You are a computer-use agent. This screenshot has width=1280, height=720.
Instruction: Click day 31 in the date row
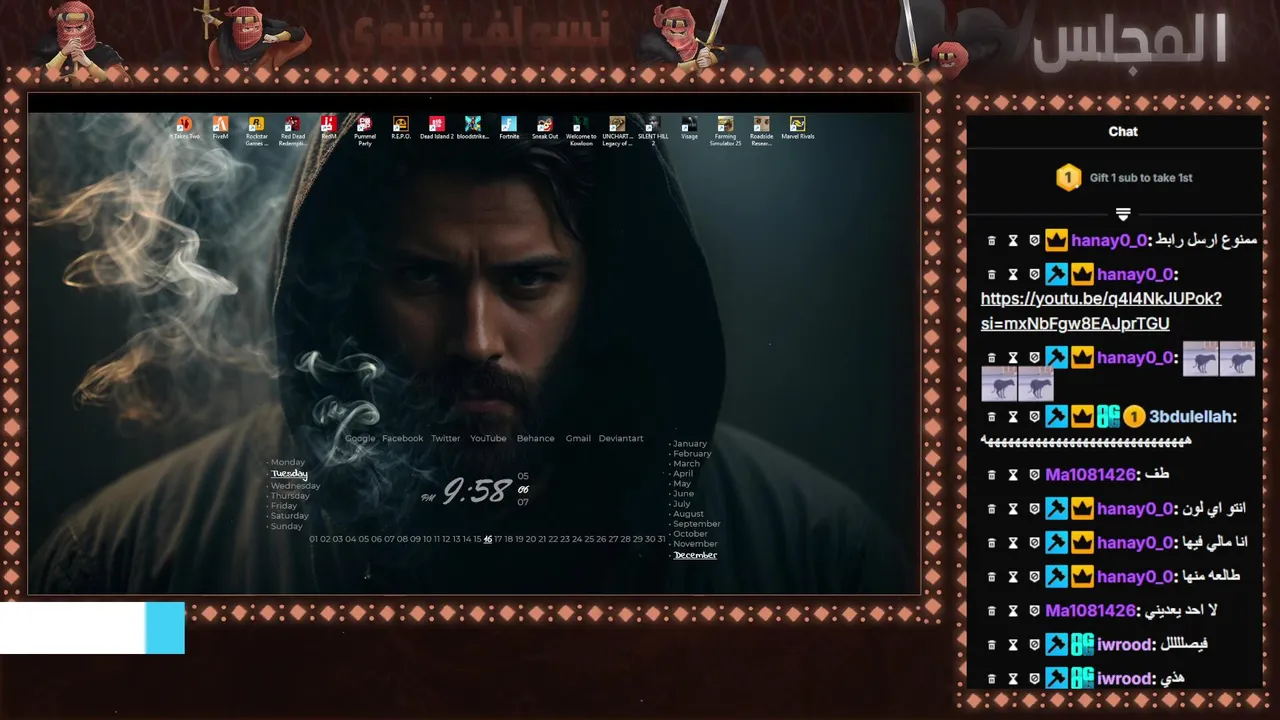tap(661, 539)
